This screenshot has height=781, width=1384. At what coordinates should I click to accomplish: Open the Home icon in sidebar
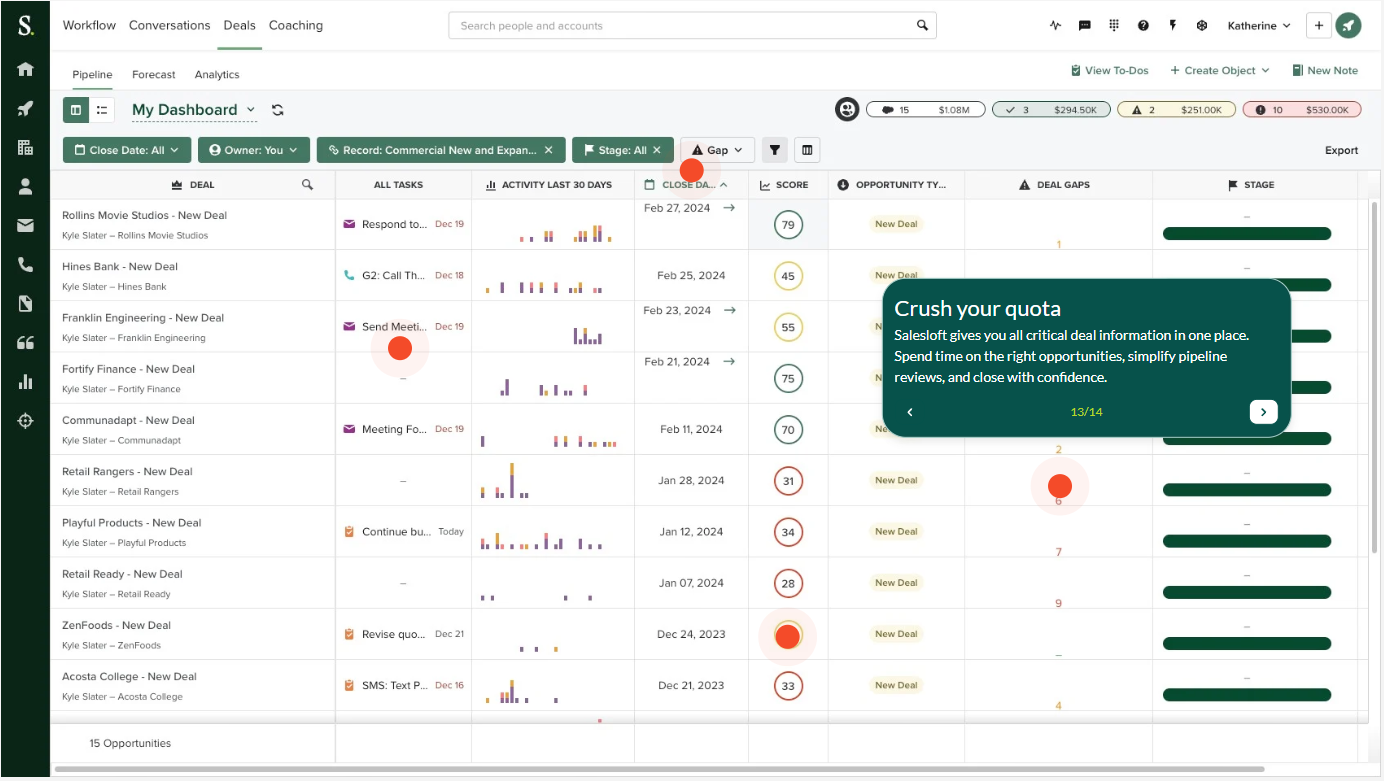[x=25, y=69]
